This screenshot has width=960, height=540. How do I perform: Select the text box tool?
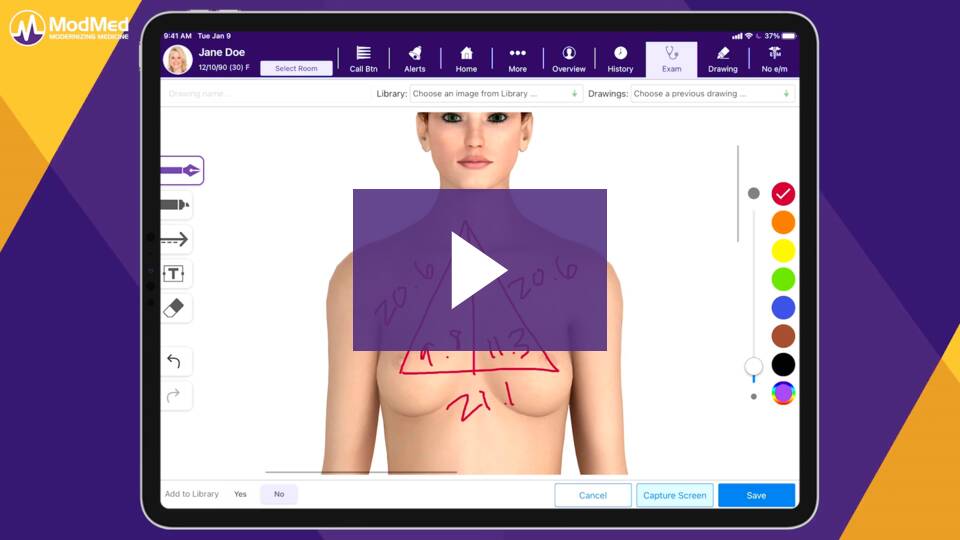point(176,274)
